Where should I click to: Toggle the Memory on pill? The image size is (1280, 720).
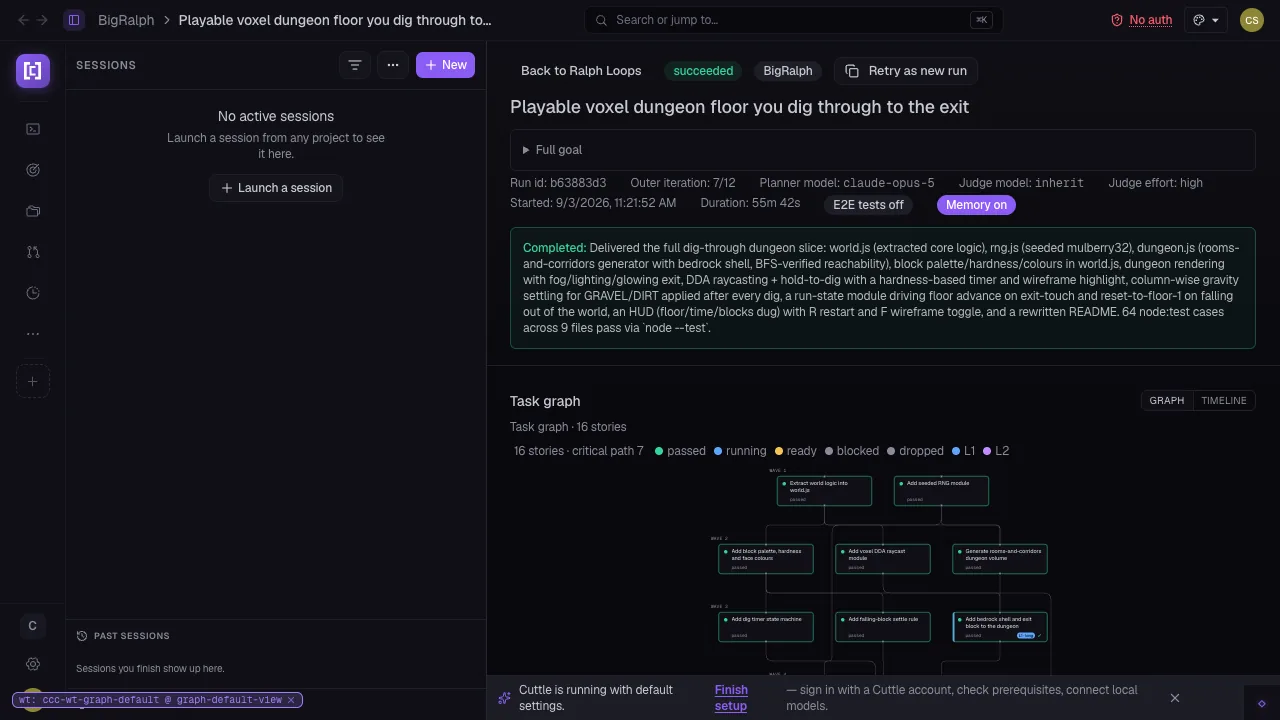[x=976, y=205]
